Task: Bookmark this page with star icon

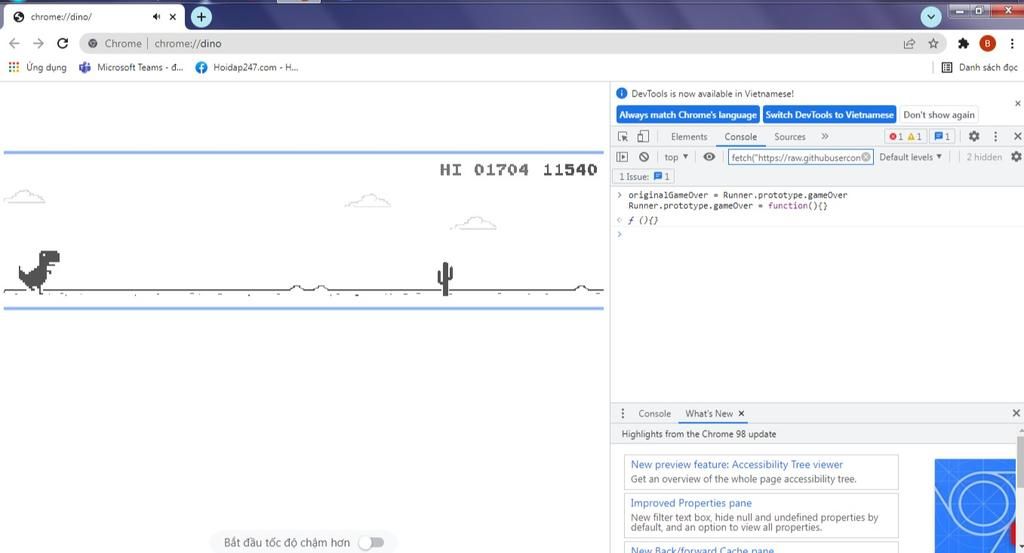Action: [933, 44]
